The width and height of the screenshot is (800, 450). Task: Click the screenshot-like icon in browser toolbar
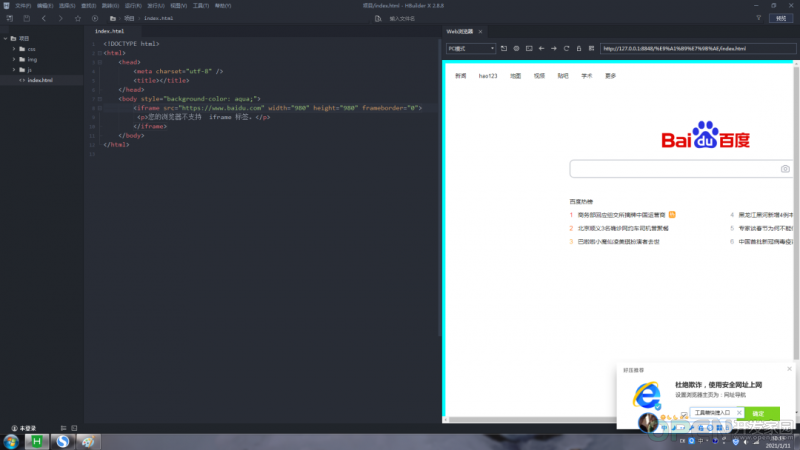tap(529, 48)
